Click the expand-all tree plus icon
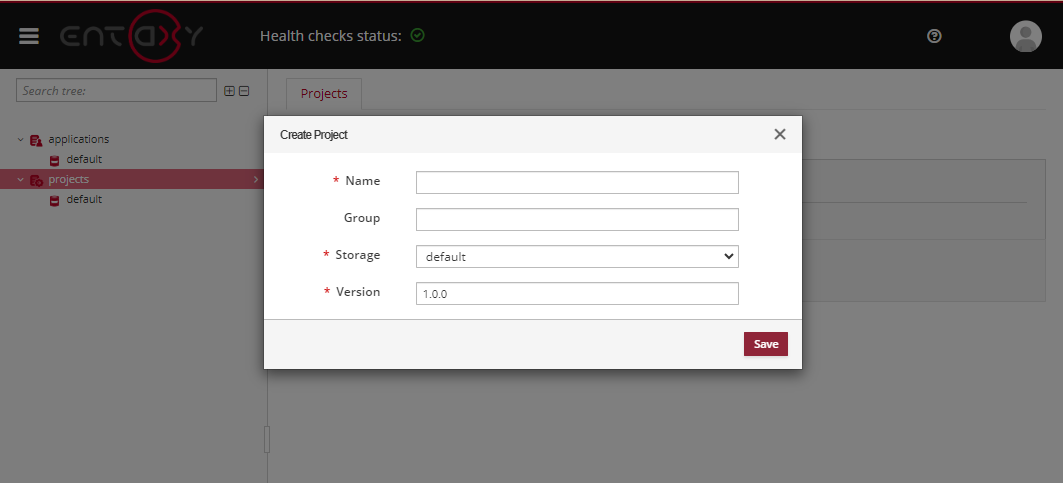 pos(229,91)
